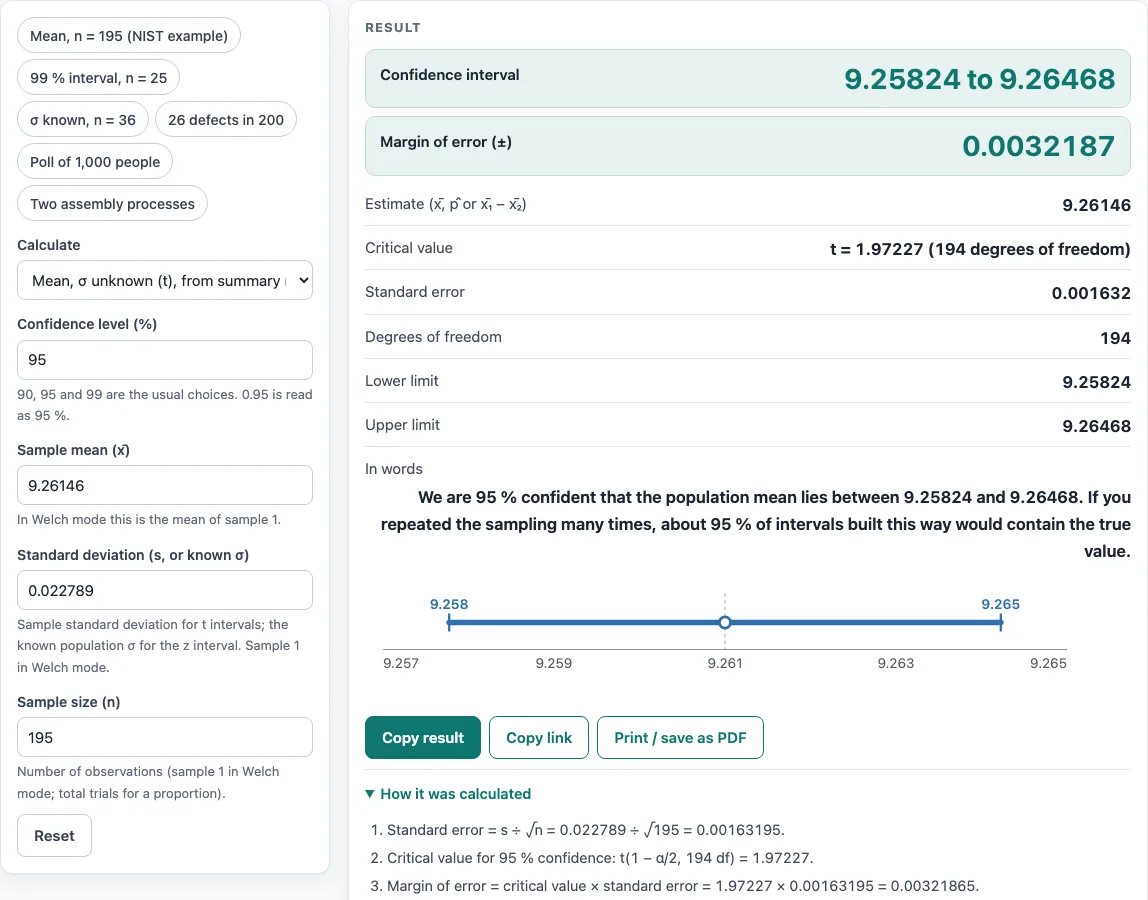The height and width of the screenshot is (900, 1148).
Task: Click the Estimate row value
Action: click(x=1096, y=205)
